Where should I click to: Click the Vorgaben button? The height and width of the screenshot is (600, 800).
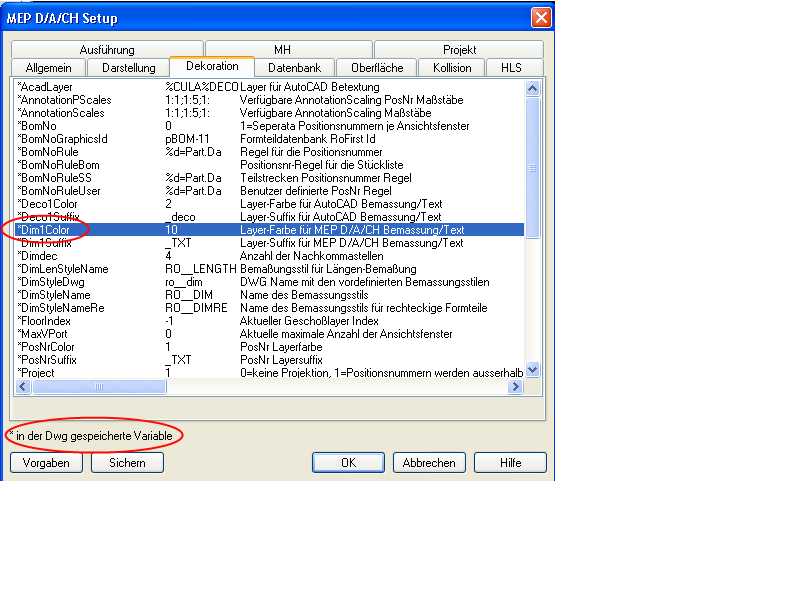46,463
